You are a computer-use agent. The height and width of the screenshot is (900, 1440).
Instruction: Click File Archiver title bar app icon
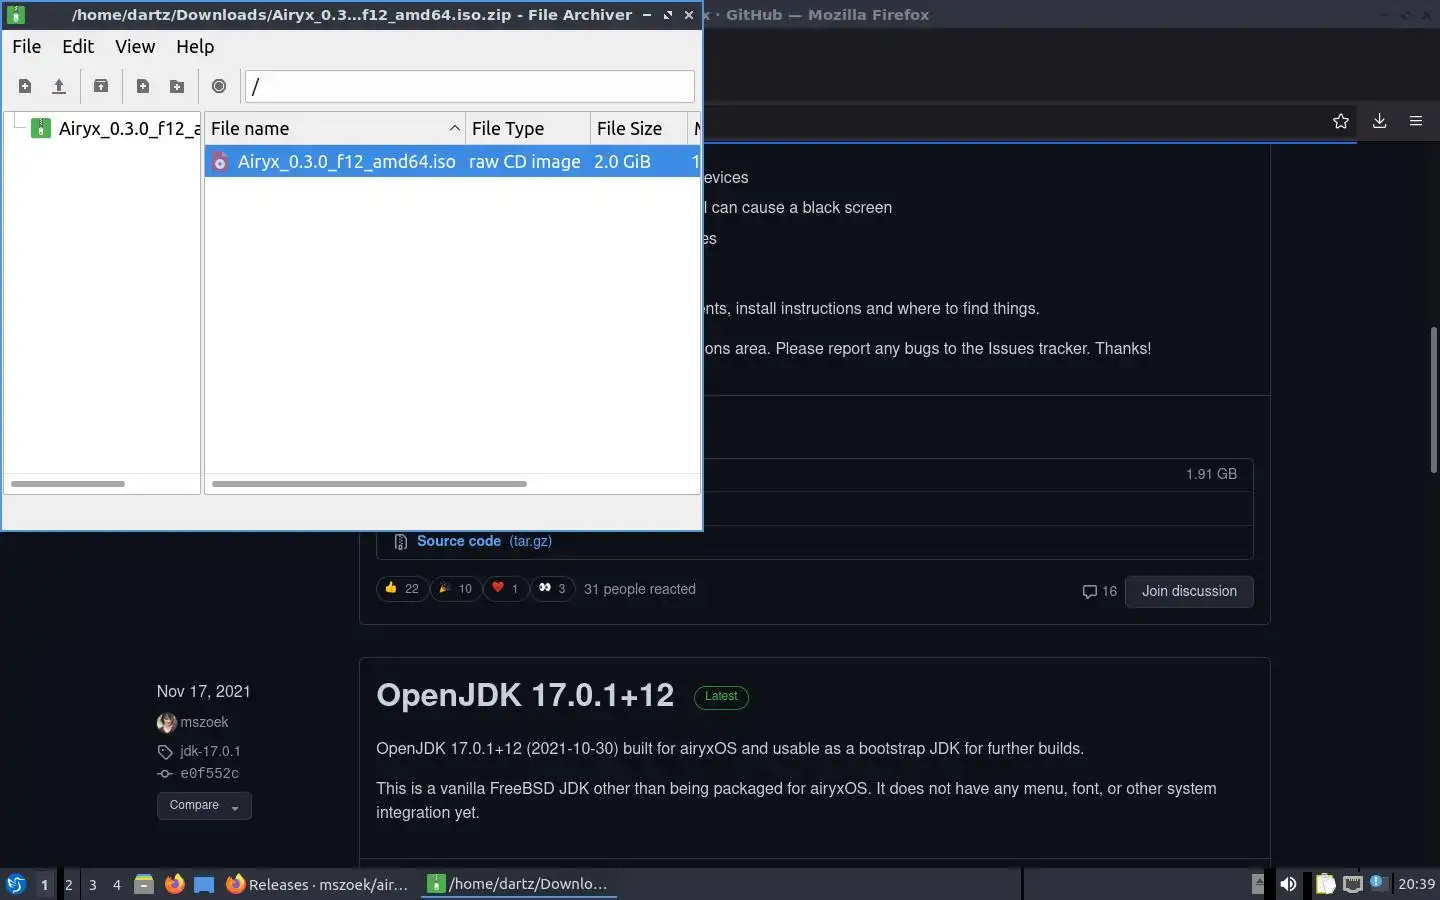16,14
